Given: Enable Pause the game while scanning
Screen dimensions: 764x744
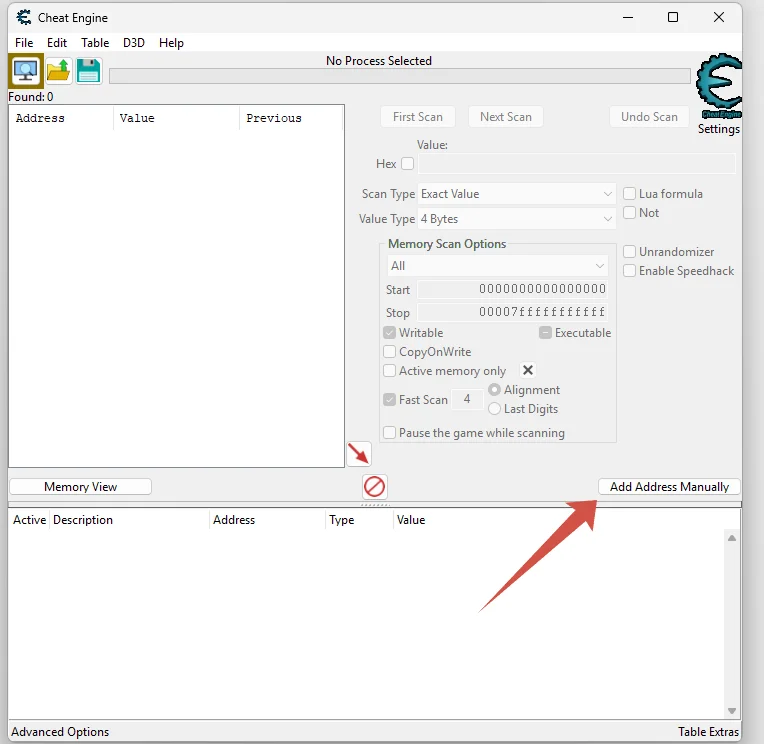Looking at the screenshot, I should [390, 433].
